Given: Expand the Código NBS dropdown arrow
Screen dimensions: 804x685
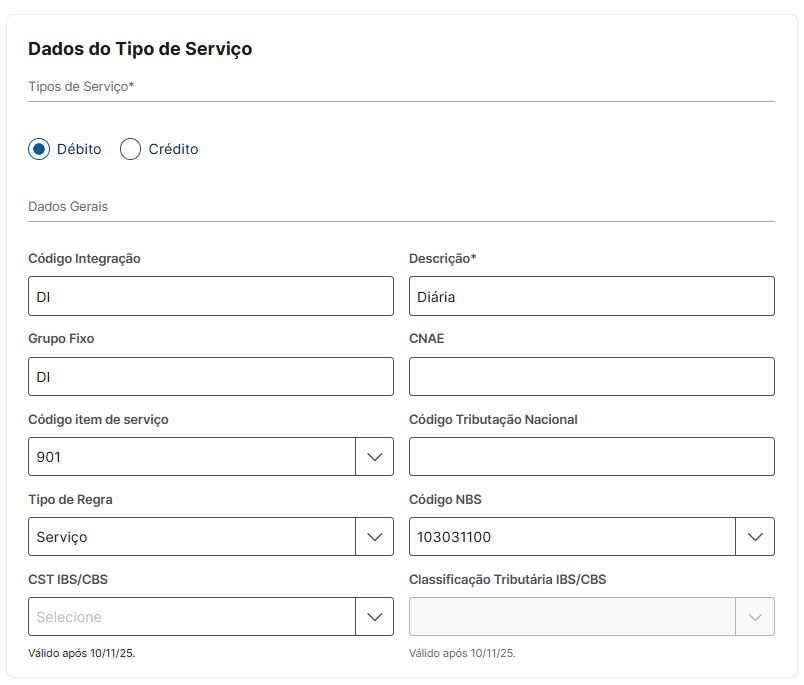Looking at the screenshot, I should [x=755, y=537].
